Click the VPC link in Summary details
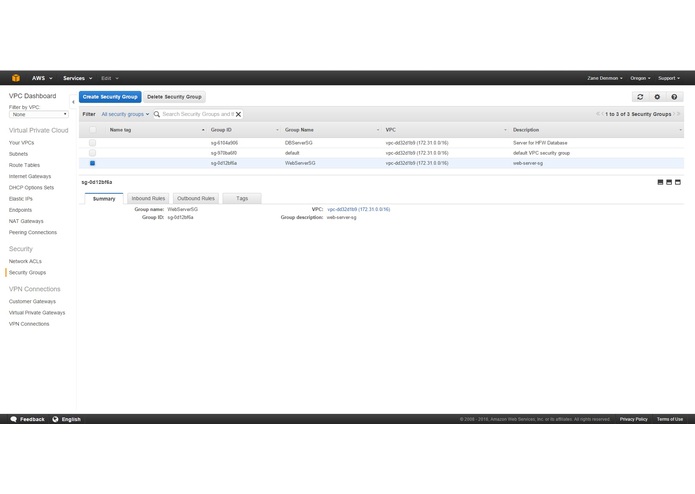 click(x=359, y=209)
